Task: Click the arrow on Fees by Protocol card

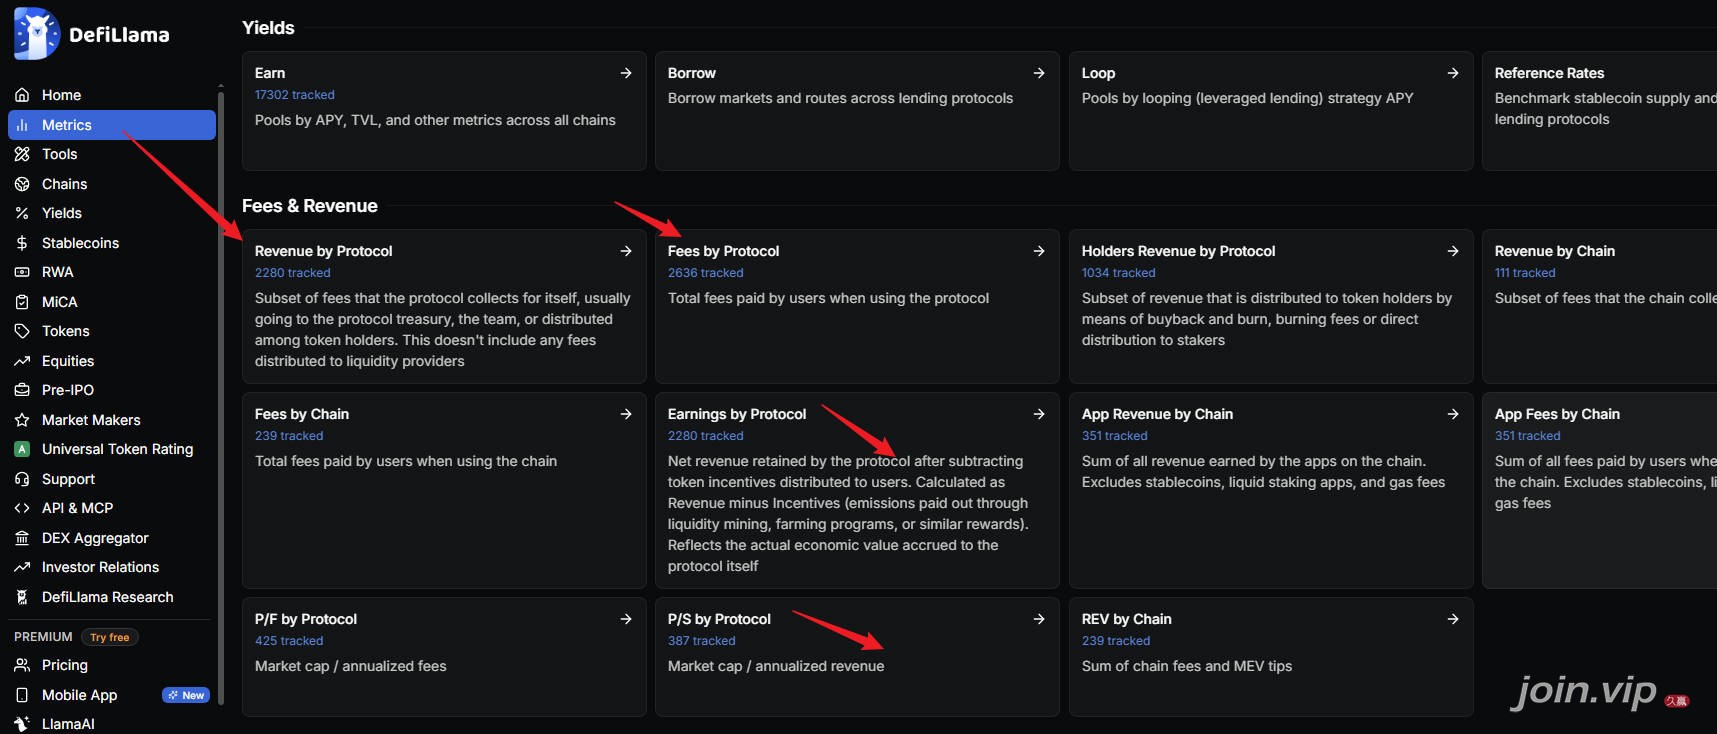Action: pos(1039,251)
